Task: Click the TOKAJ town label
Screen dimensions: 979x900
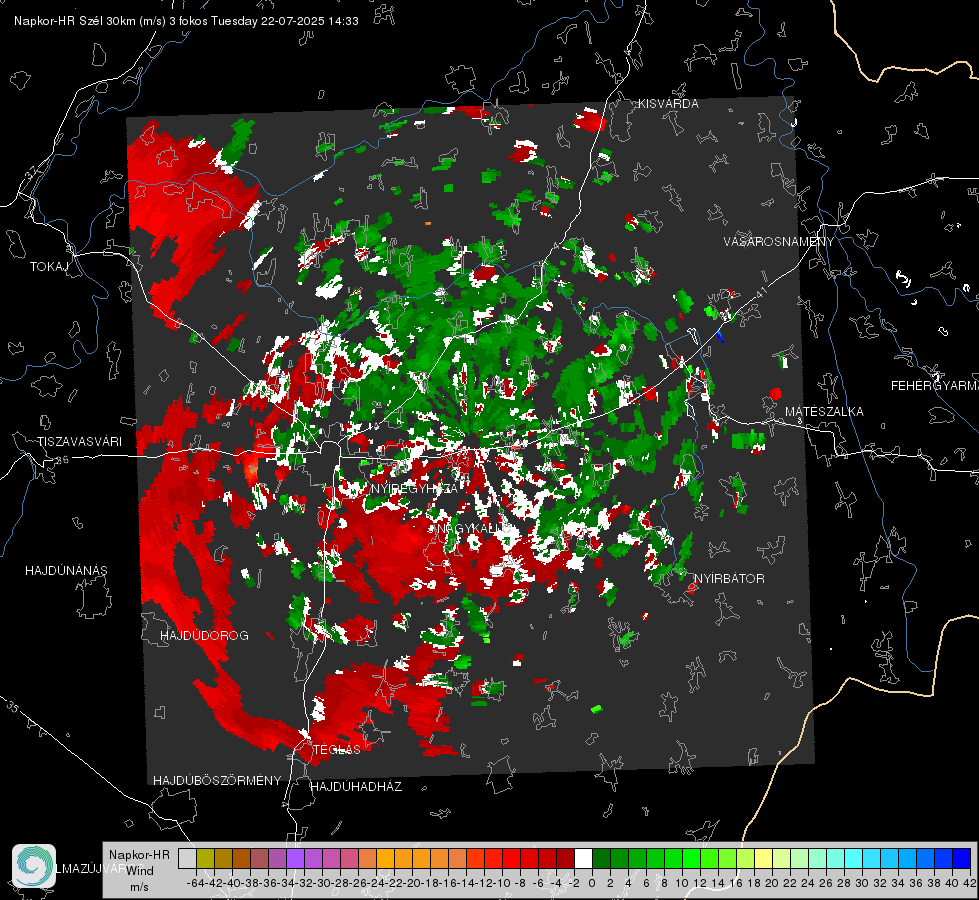Action: click(x=49, y=267)
